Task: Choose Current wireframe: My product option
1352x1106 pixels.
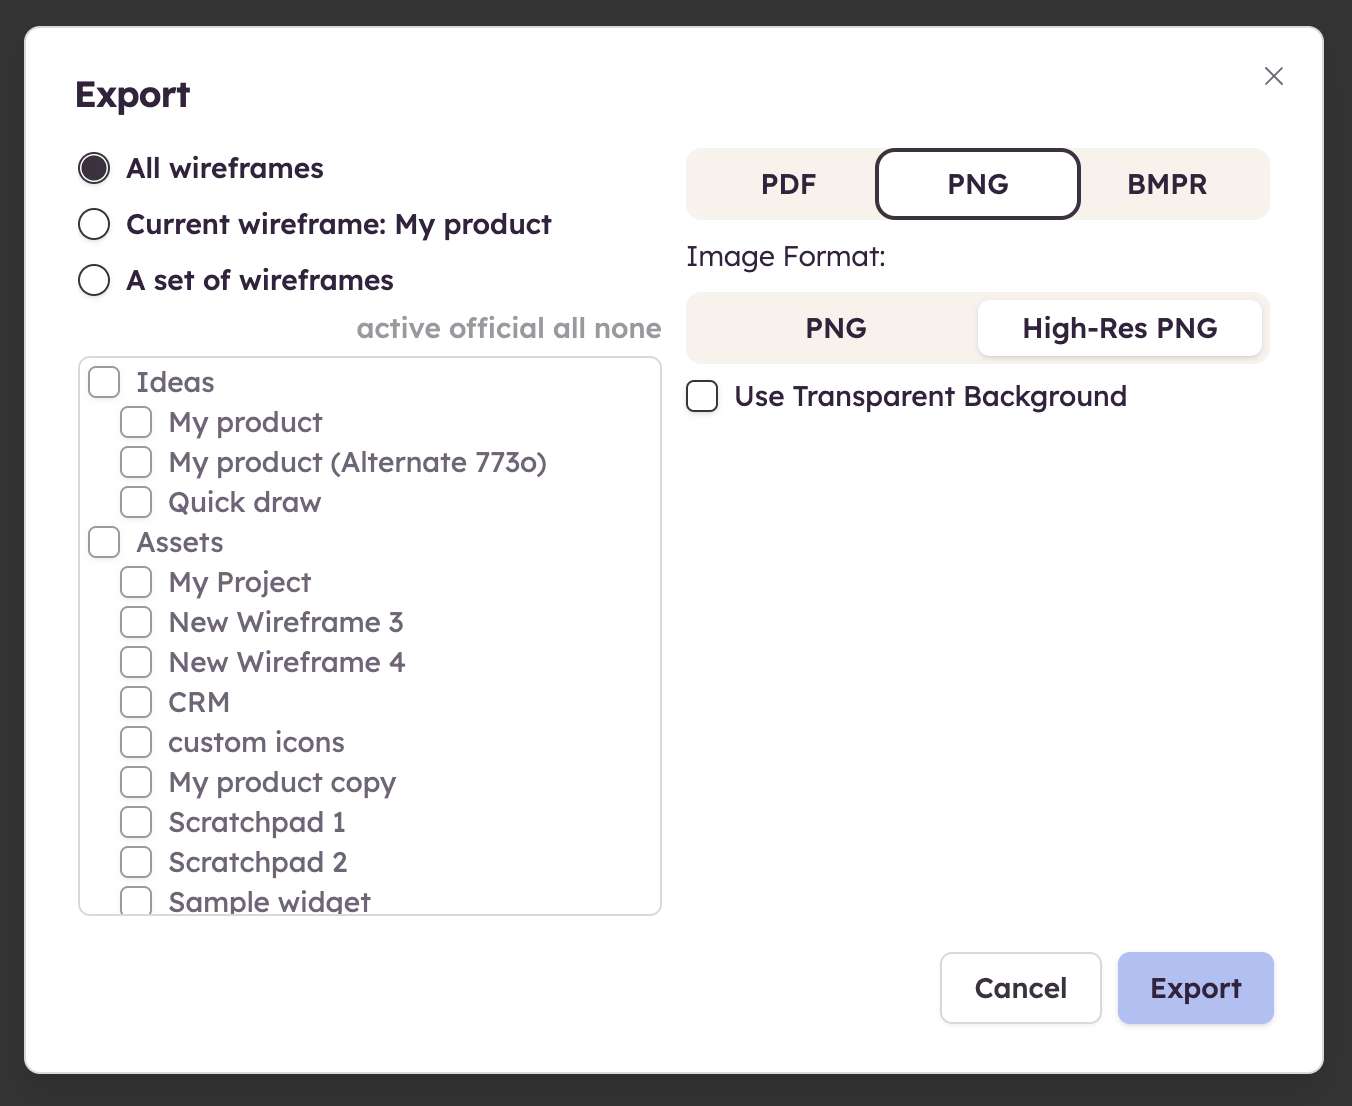Action: coord(94,224)
